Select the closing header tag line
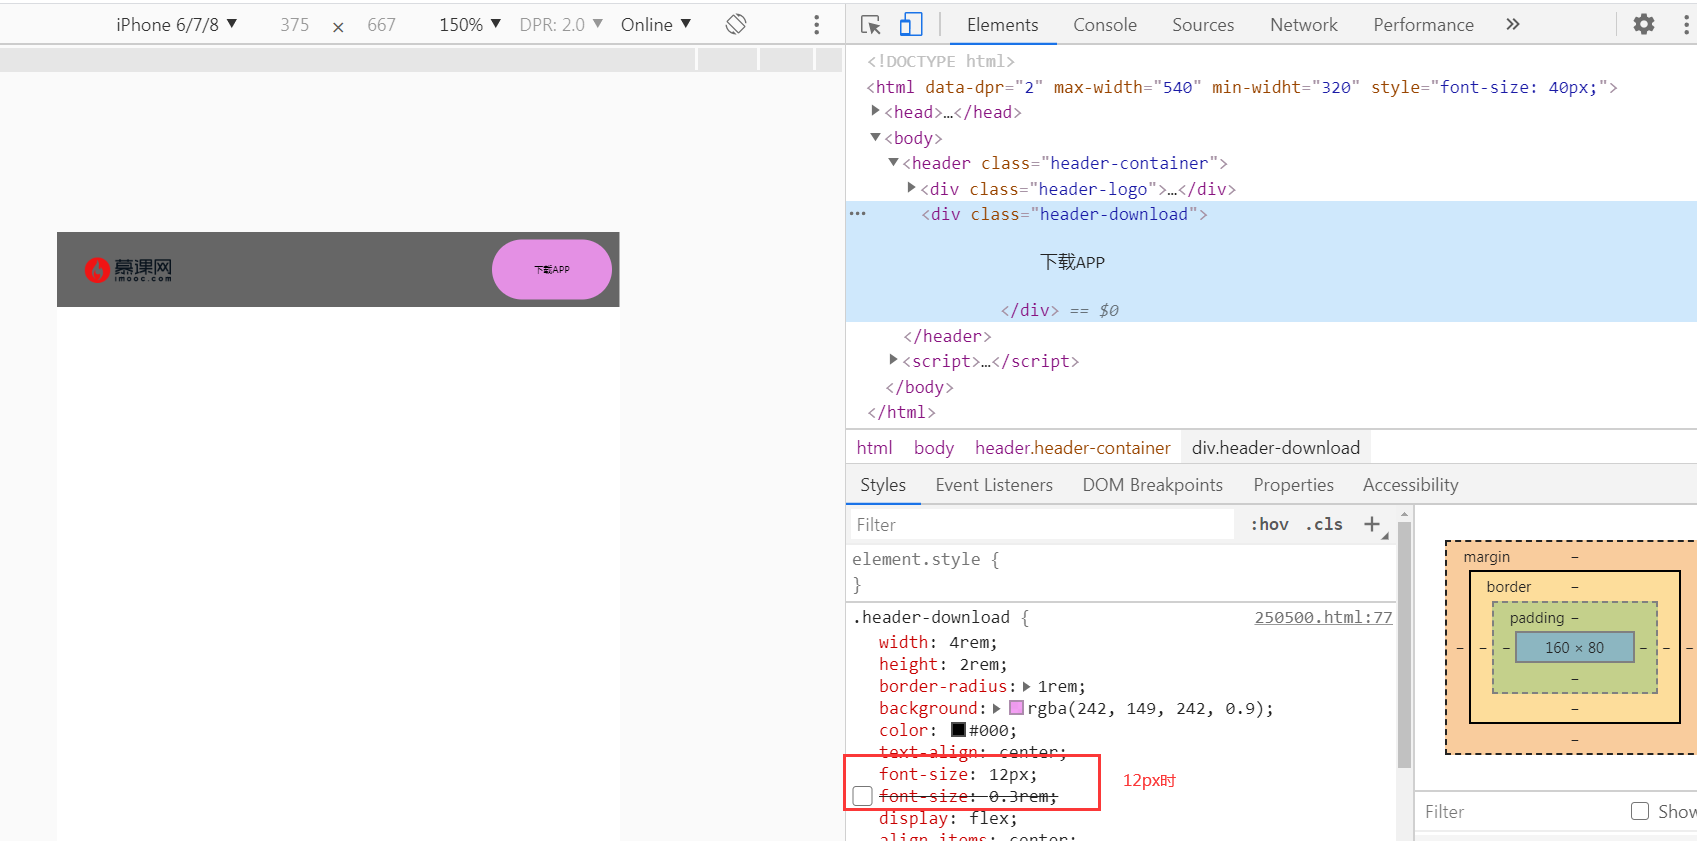Viewport: 1697px width, 841px height. [947, 336]
